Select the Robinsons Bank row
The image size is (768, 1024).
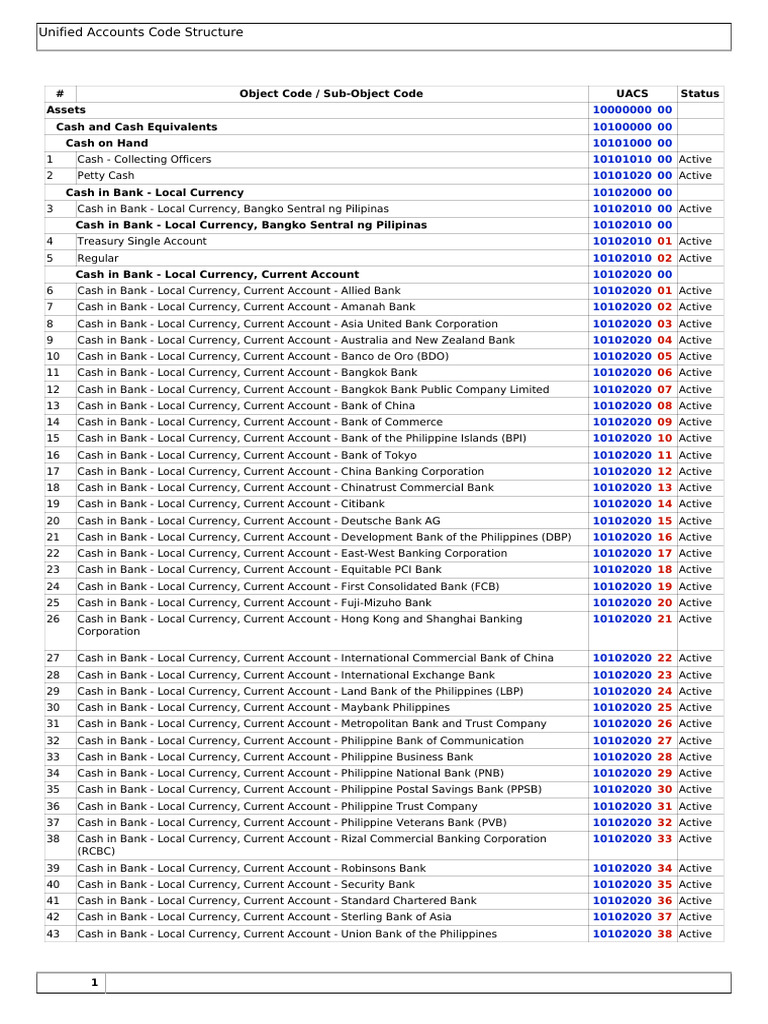[x=384, y=869]
